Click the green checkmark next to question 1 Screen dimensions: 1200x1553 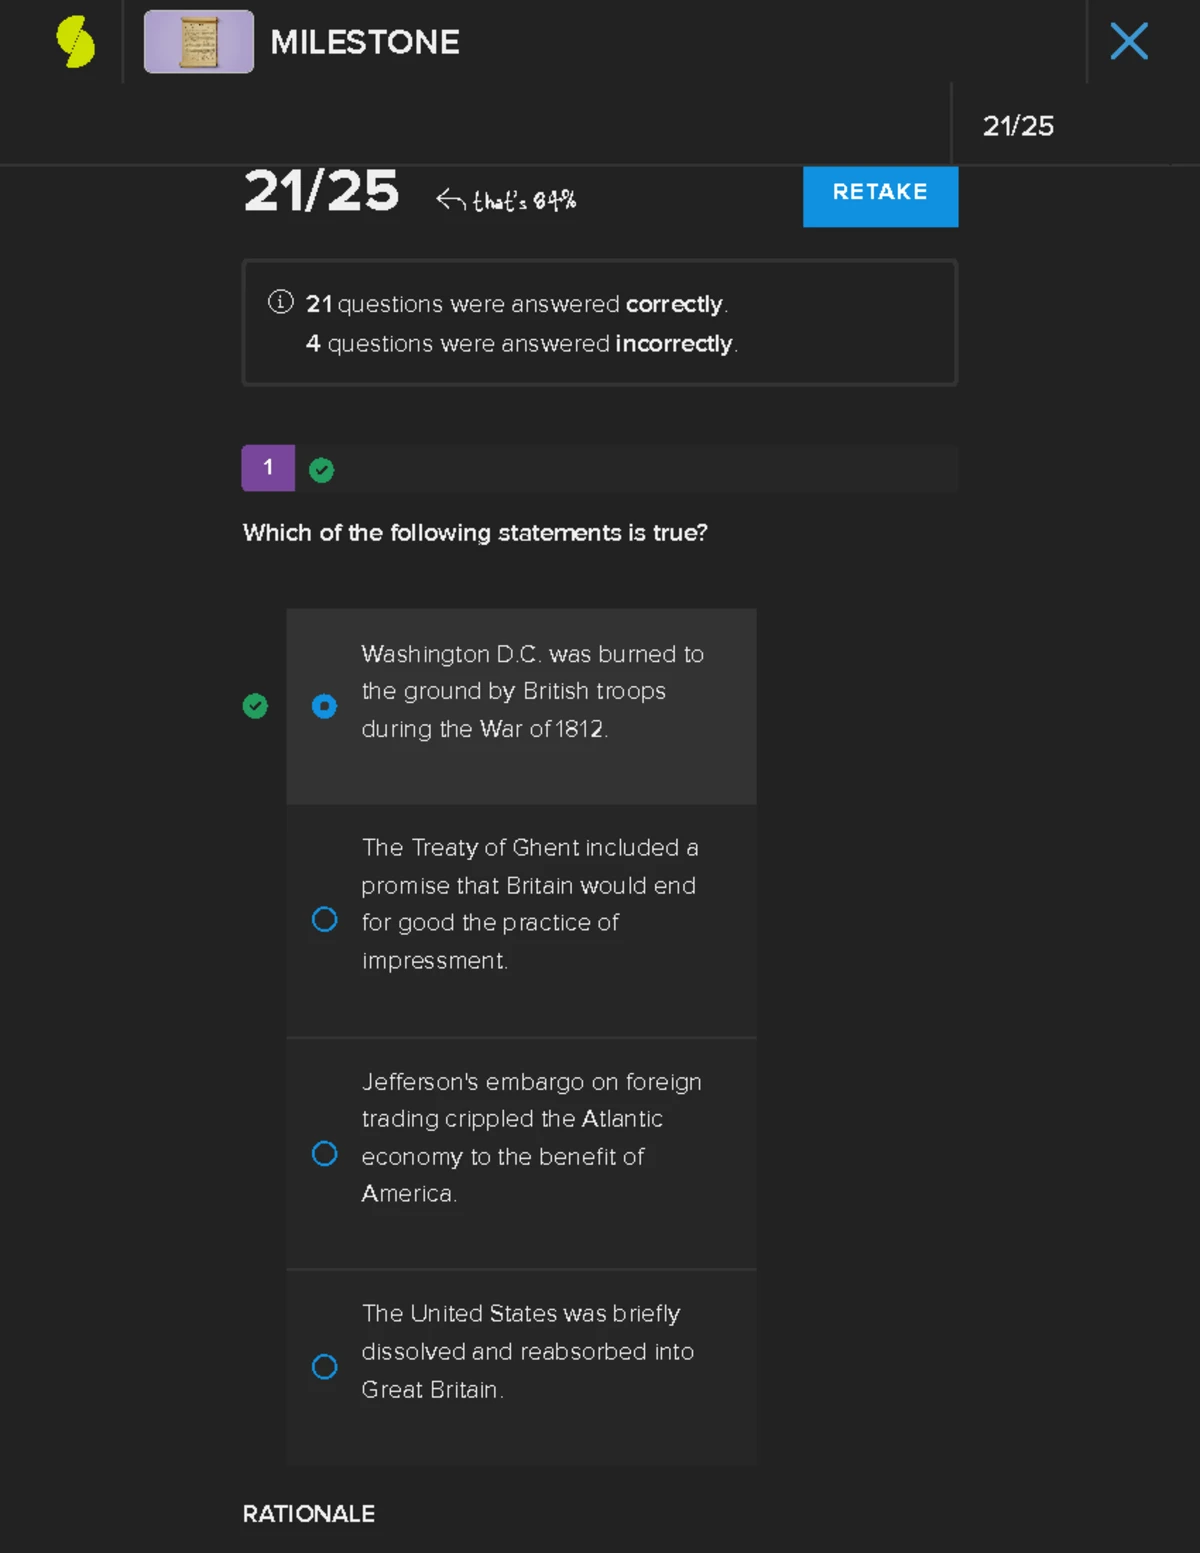tap(321, 468)
